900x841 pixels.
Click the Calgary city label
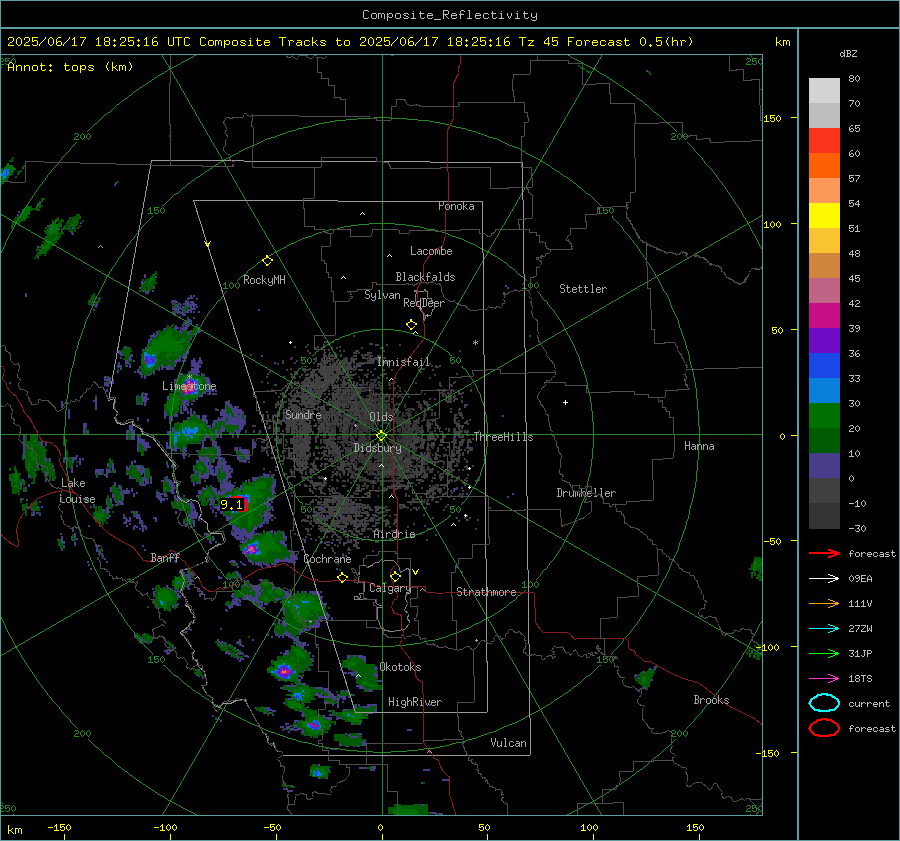tap(390, 588)
